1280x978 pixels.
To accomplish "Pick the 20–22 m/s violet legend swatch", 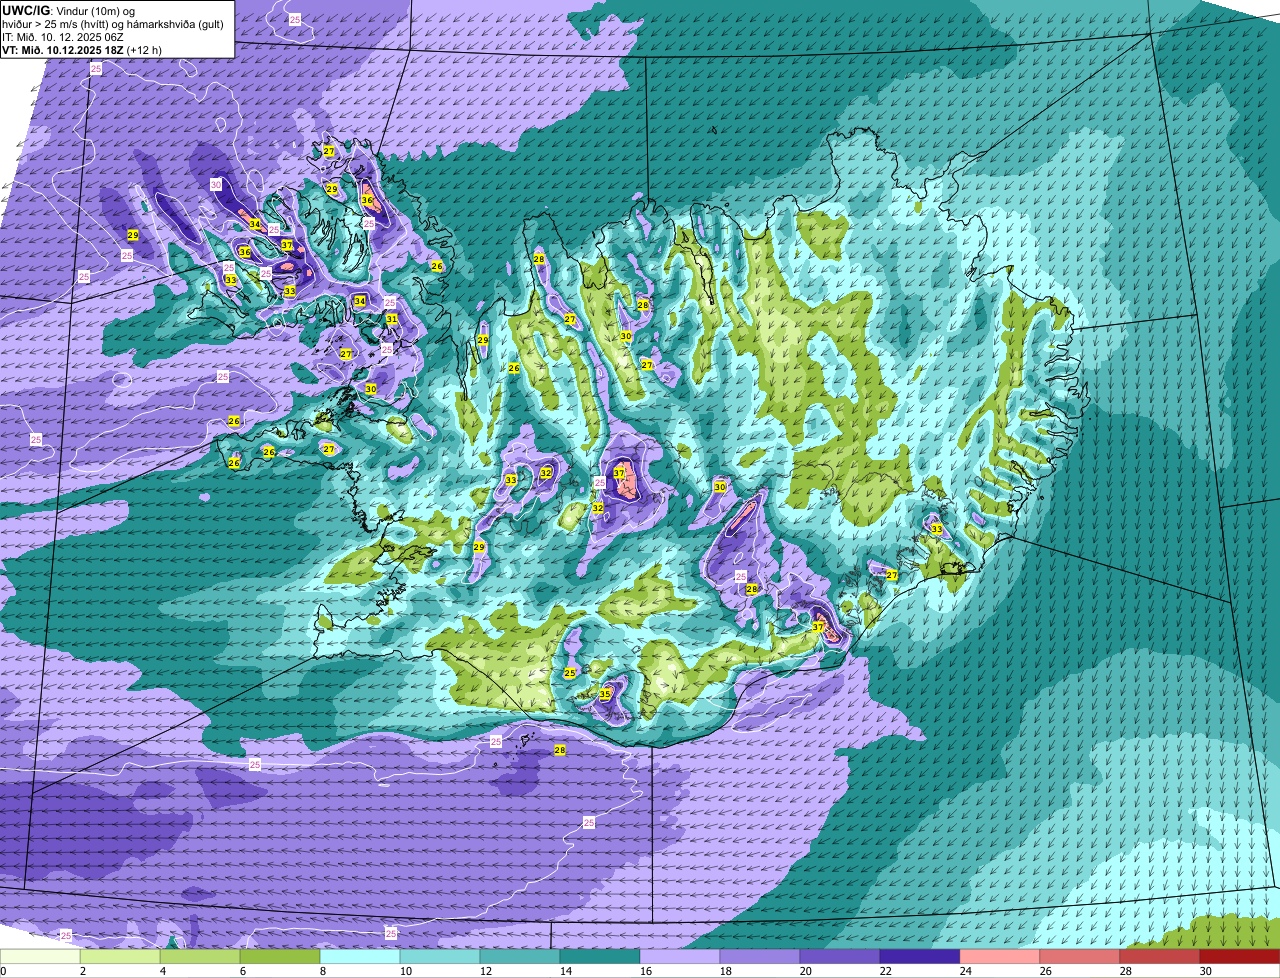I will pos(840,957).
